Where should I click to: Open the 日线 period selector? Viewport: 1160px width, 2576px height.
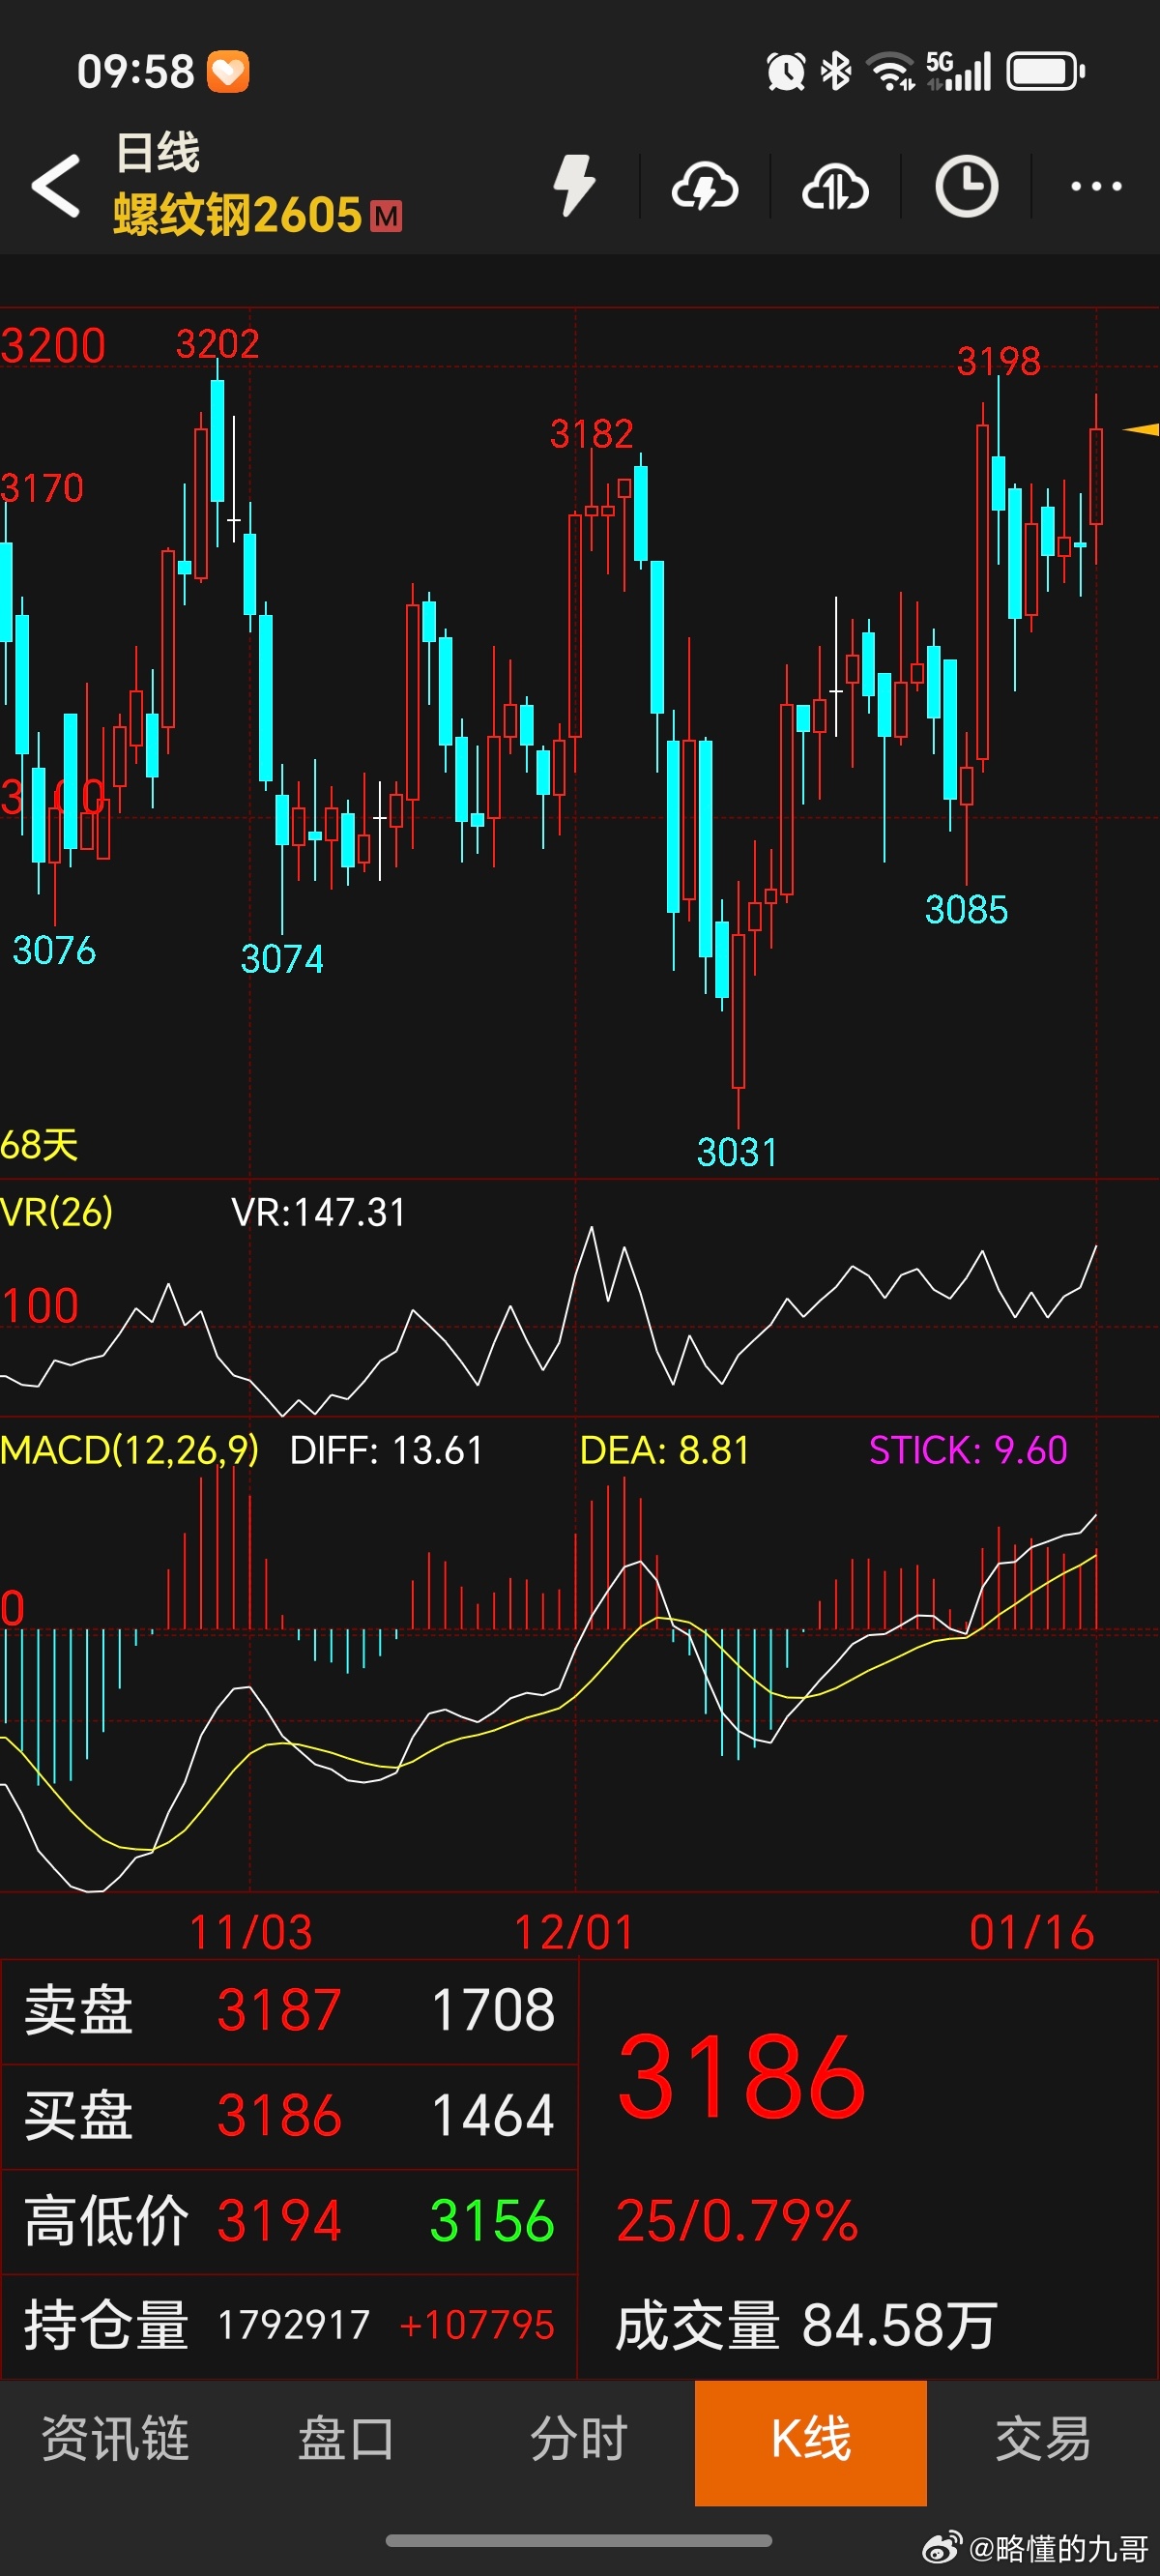click(x=158, y=153)
